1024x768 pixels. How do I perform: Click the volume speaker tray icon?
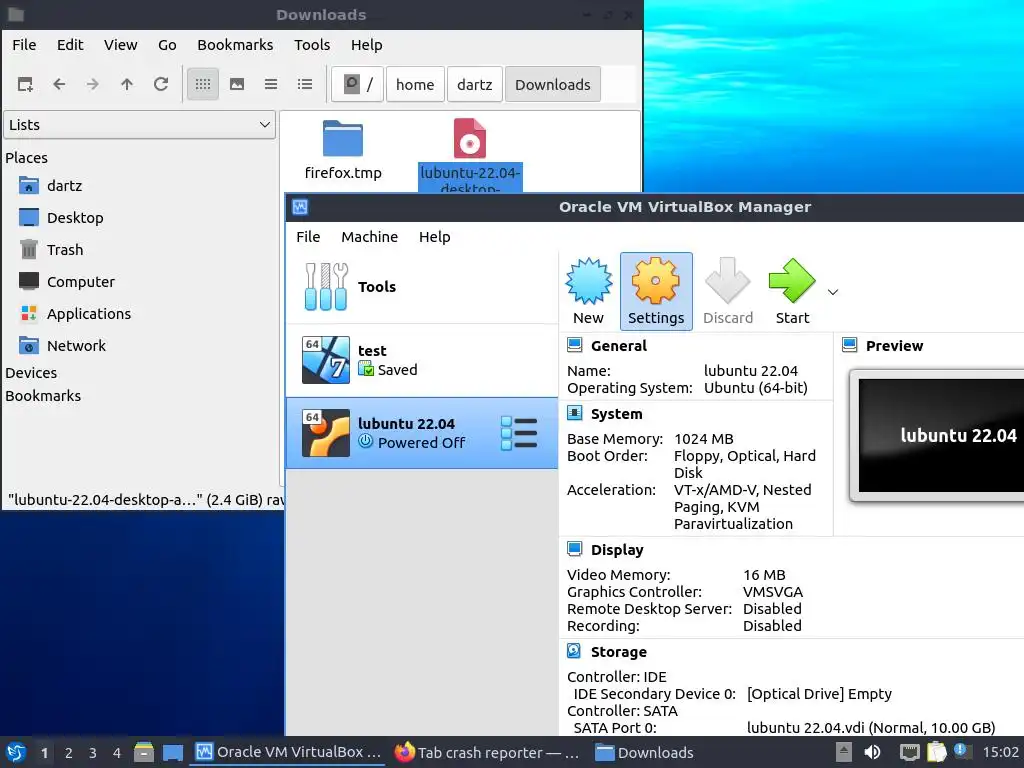pyautogui.click(x=872, y=752)
